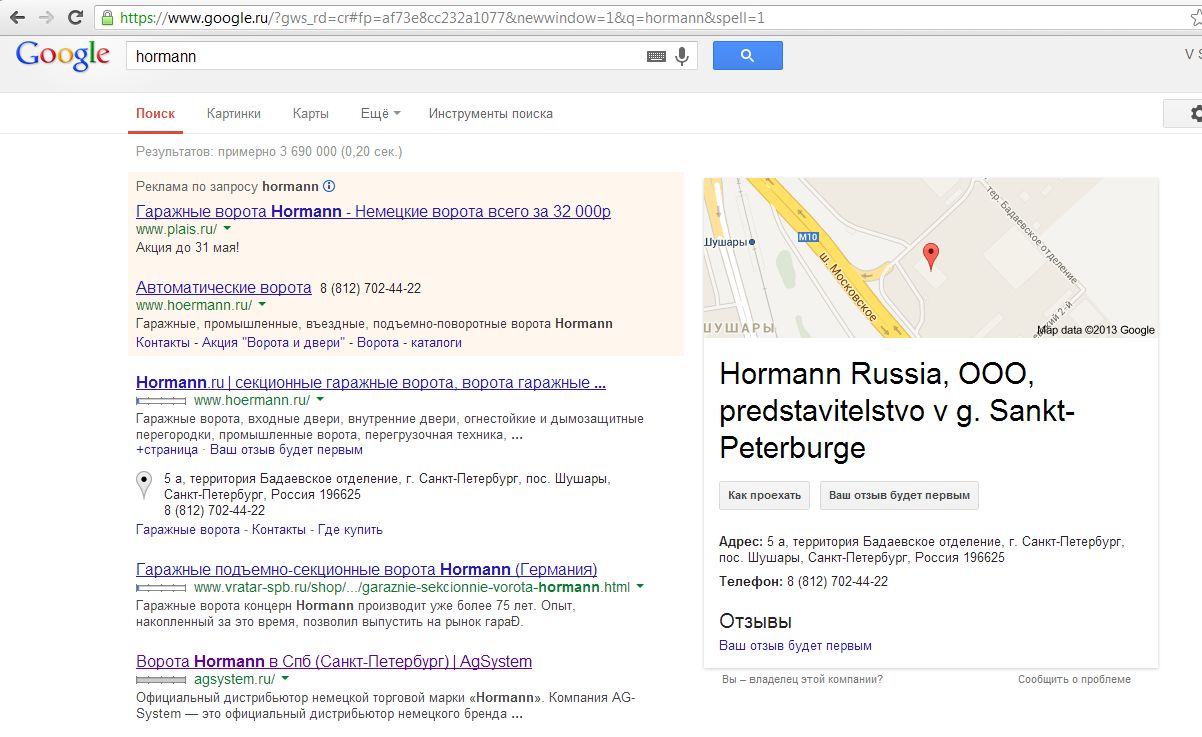Click the Hormann Russia, ООО panel title
Screen dimensions: 1202x737
pyautogui.click(x=897, y=410)
